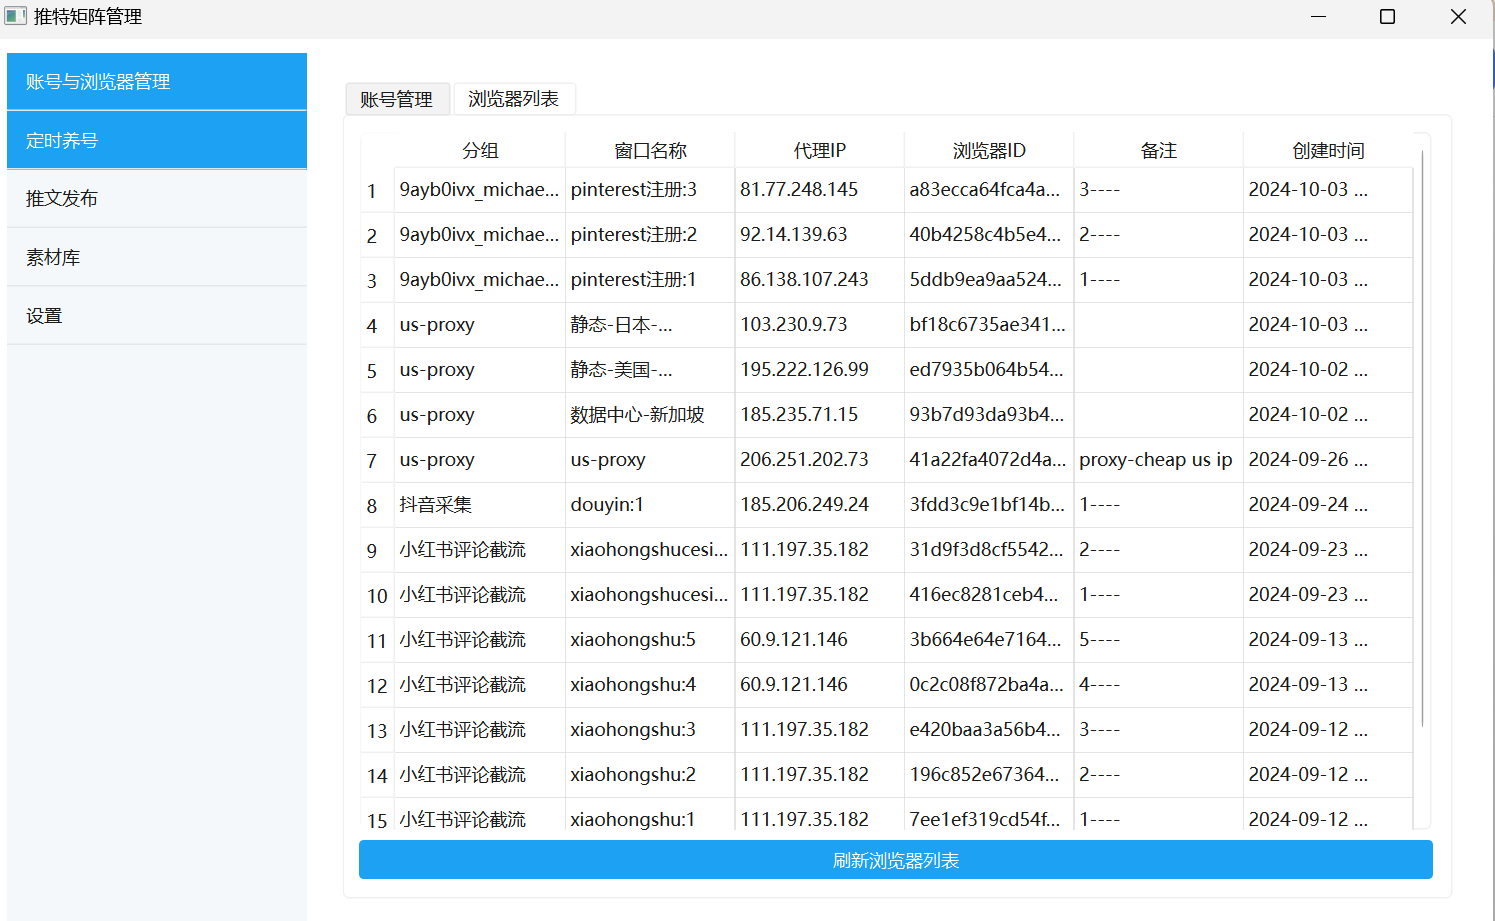
Task: Select row 7 with the proxy-cheap us ip note
Action: tap(1155, 460)
